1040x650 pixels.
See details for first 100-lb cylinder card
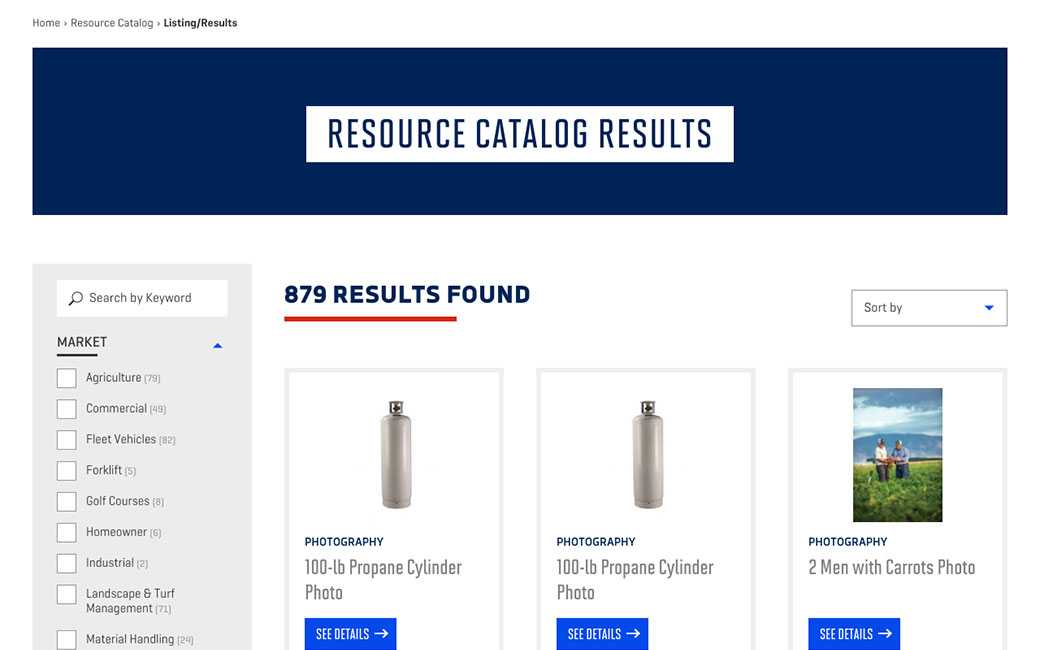click(x=350, y=634)
